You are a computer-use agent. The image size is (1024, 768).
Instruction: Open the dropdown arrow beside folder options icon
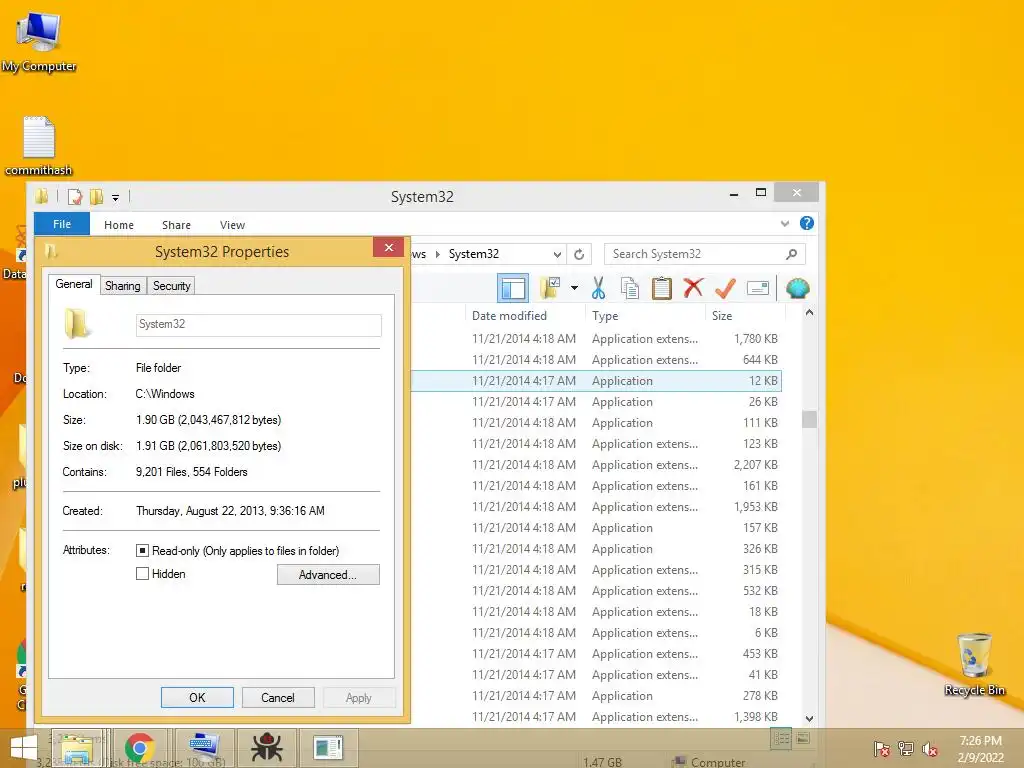574,287
